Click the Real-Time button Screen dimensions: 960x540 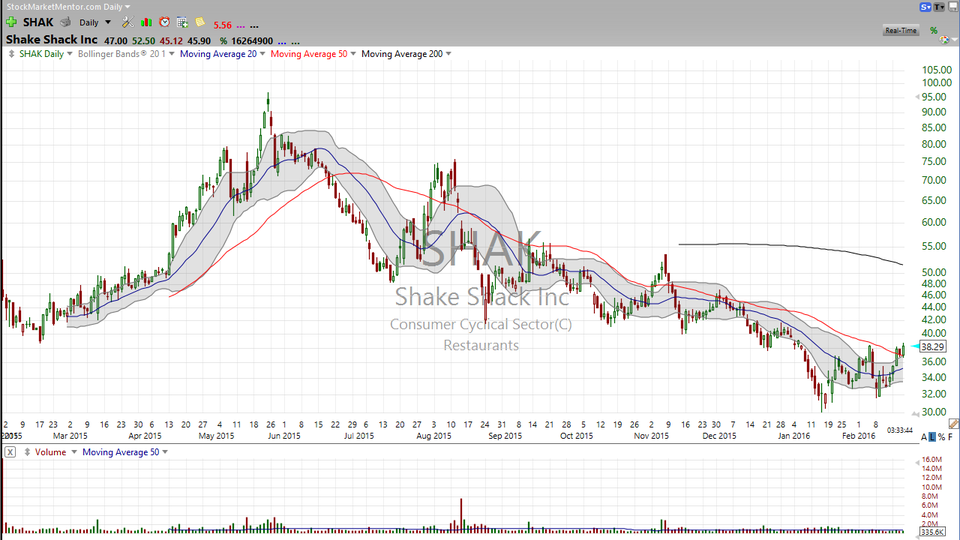coord(901,30)
